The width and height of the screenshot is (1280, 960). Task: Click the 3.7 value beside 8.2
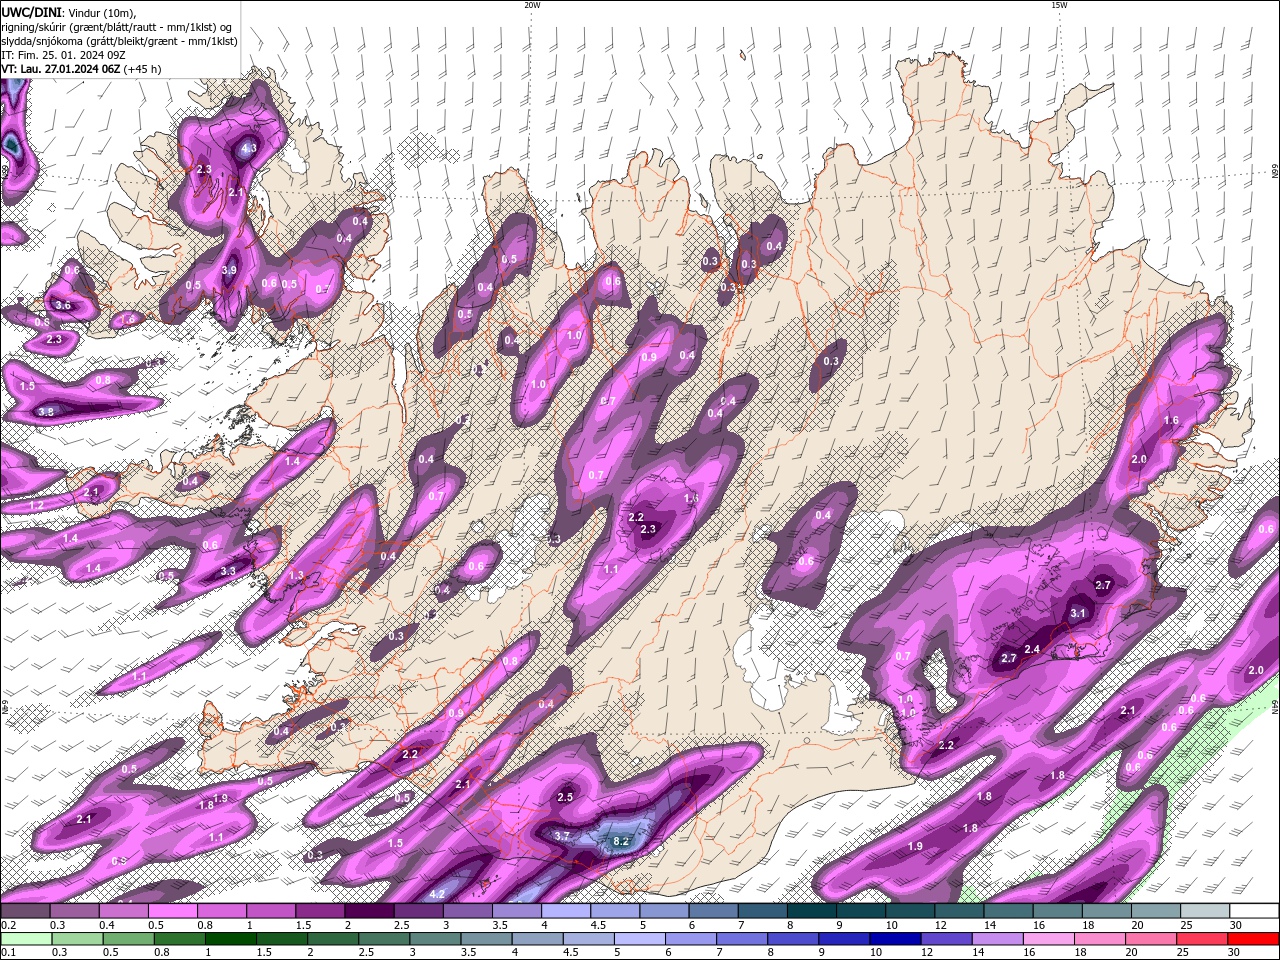[x=561, y=835]
